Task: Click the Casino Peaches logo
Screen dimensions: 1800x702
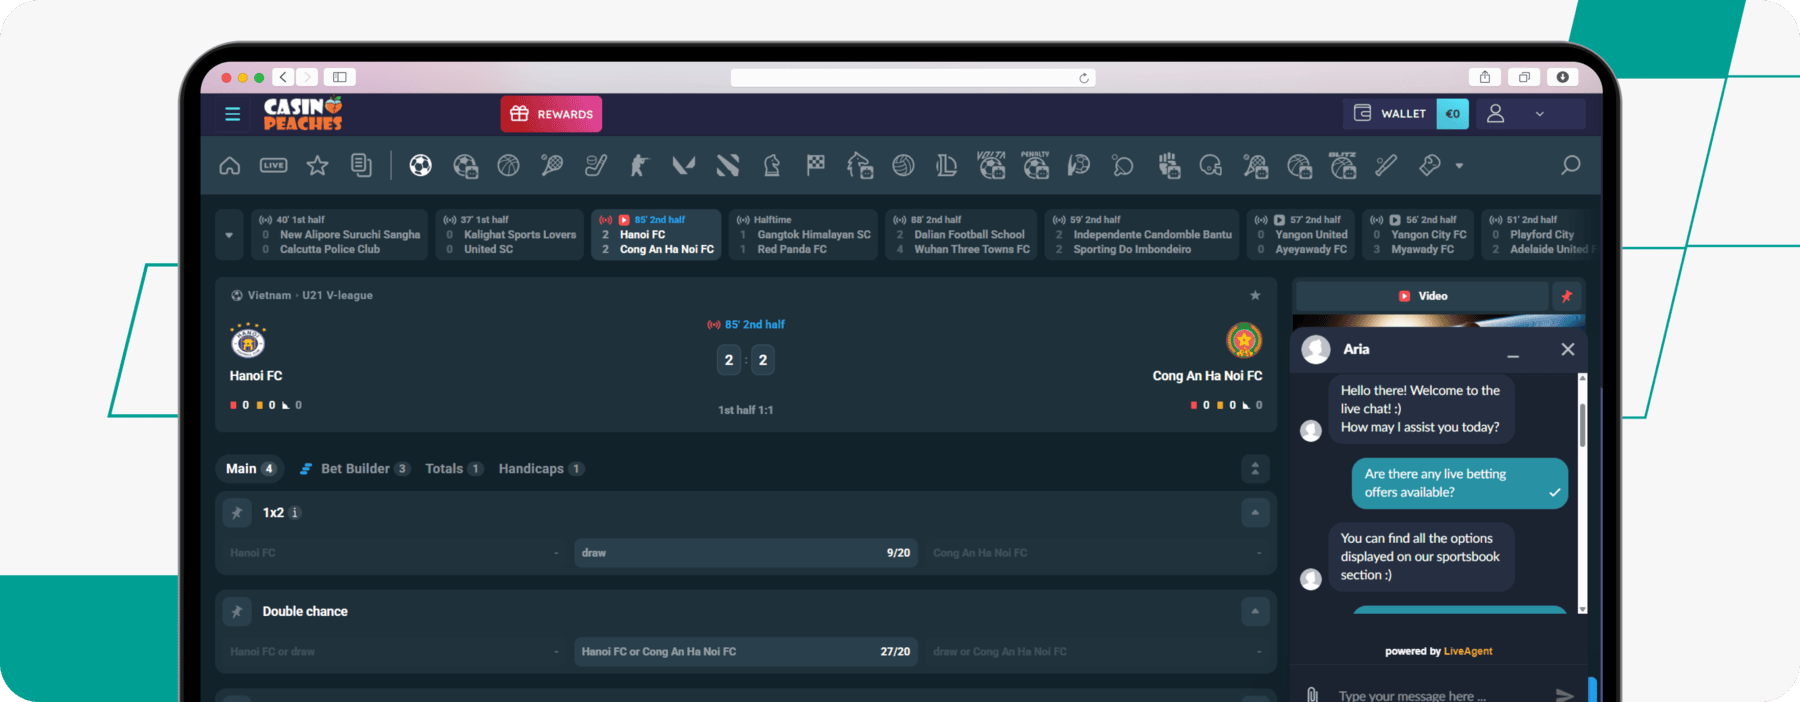Action: [303, 114]
